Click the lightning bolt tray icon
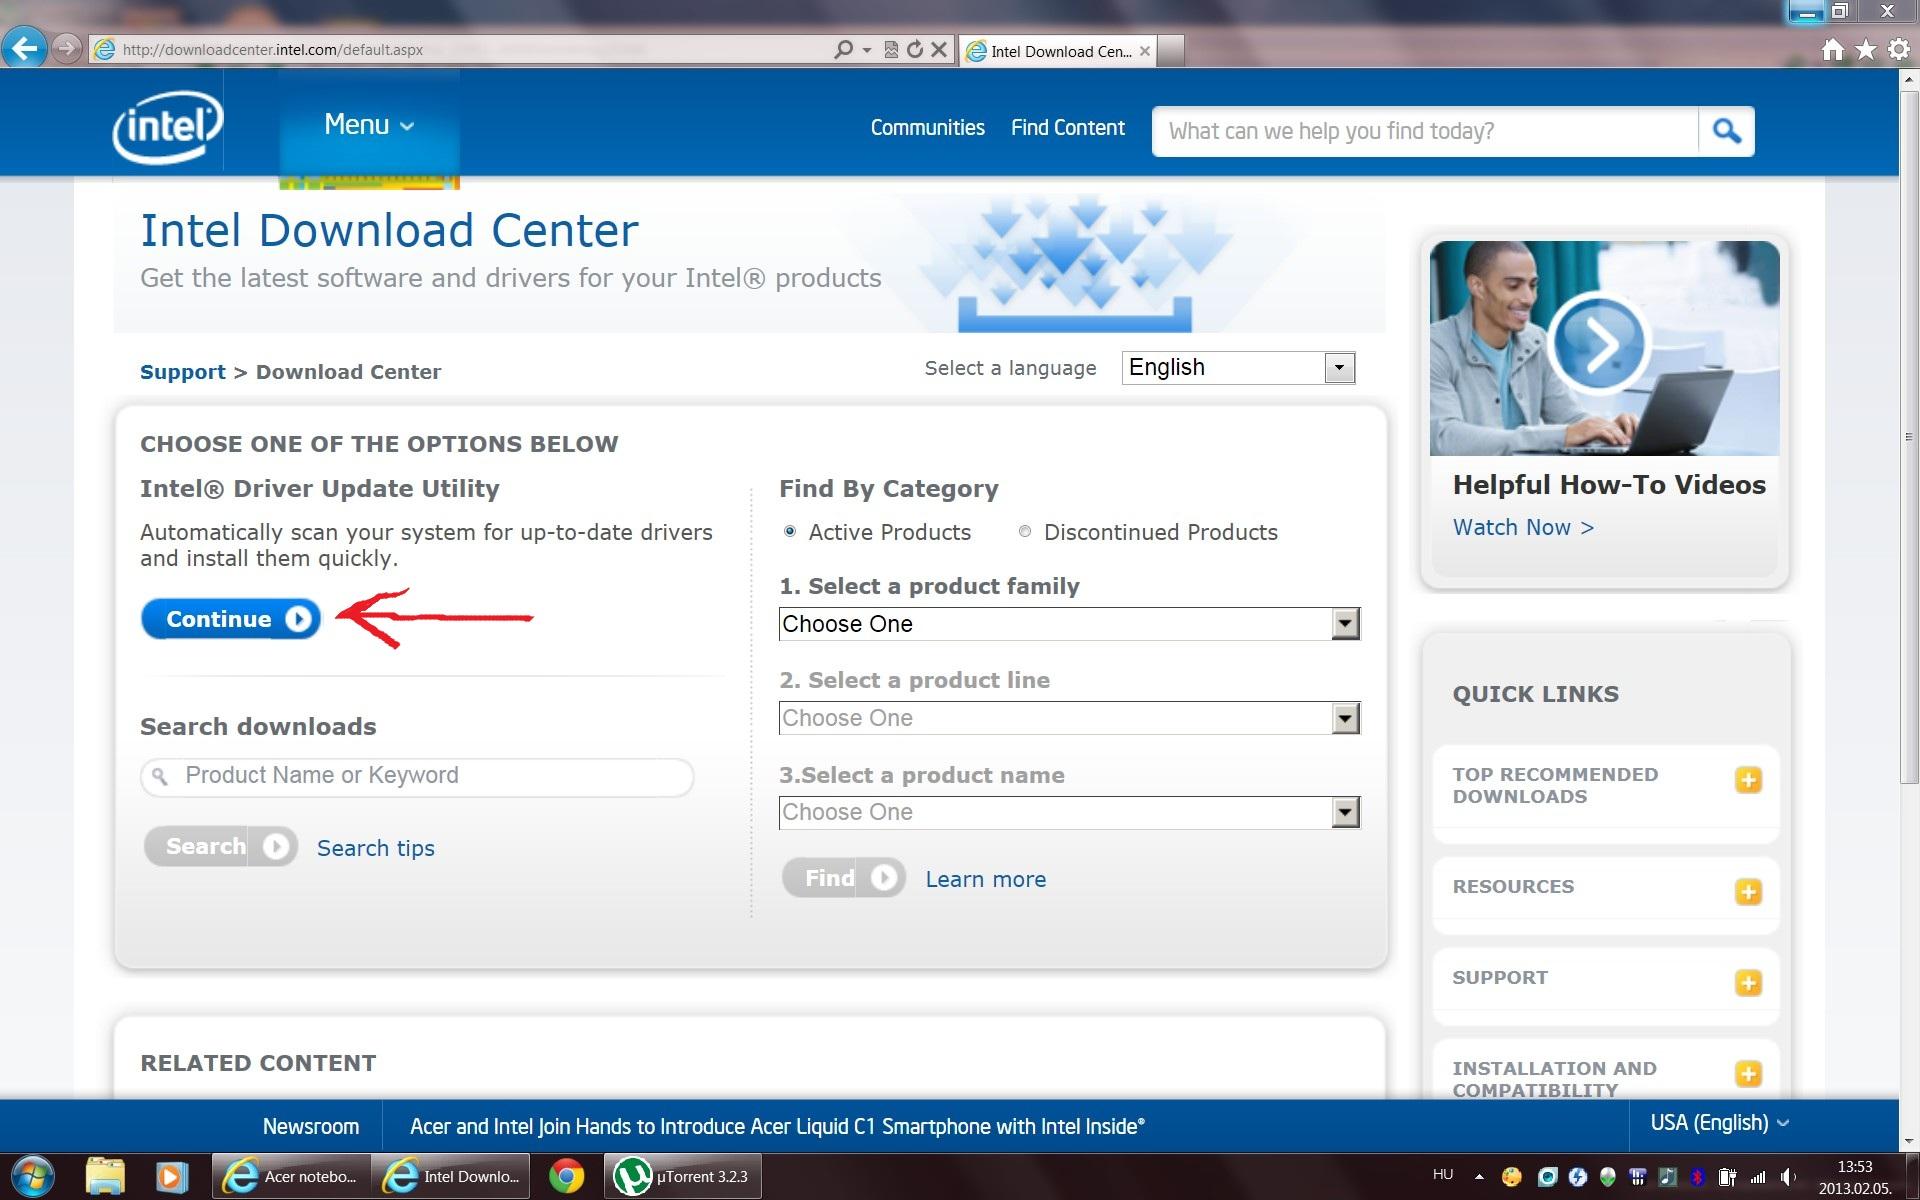1920x1200 pixels. click(1577, 1177)
